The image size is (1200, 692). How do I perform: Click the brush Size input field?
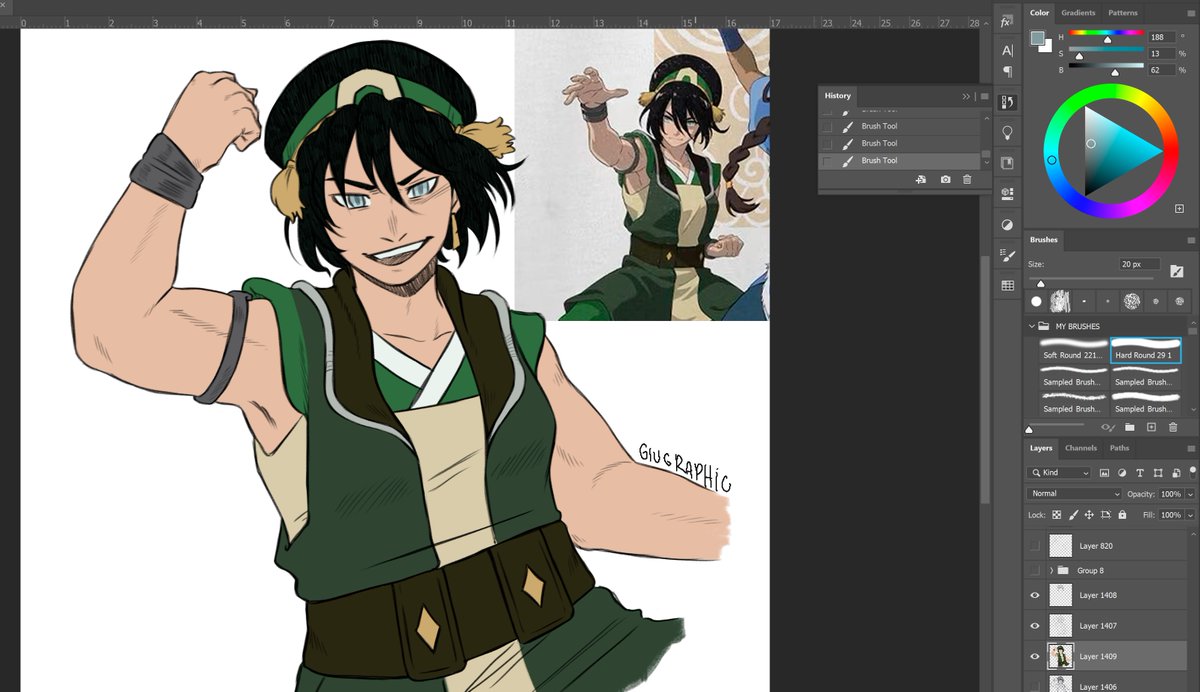tap(1139, 264)
